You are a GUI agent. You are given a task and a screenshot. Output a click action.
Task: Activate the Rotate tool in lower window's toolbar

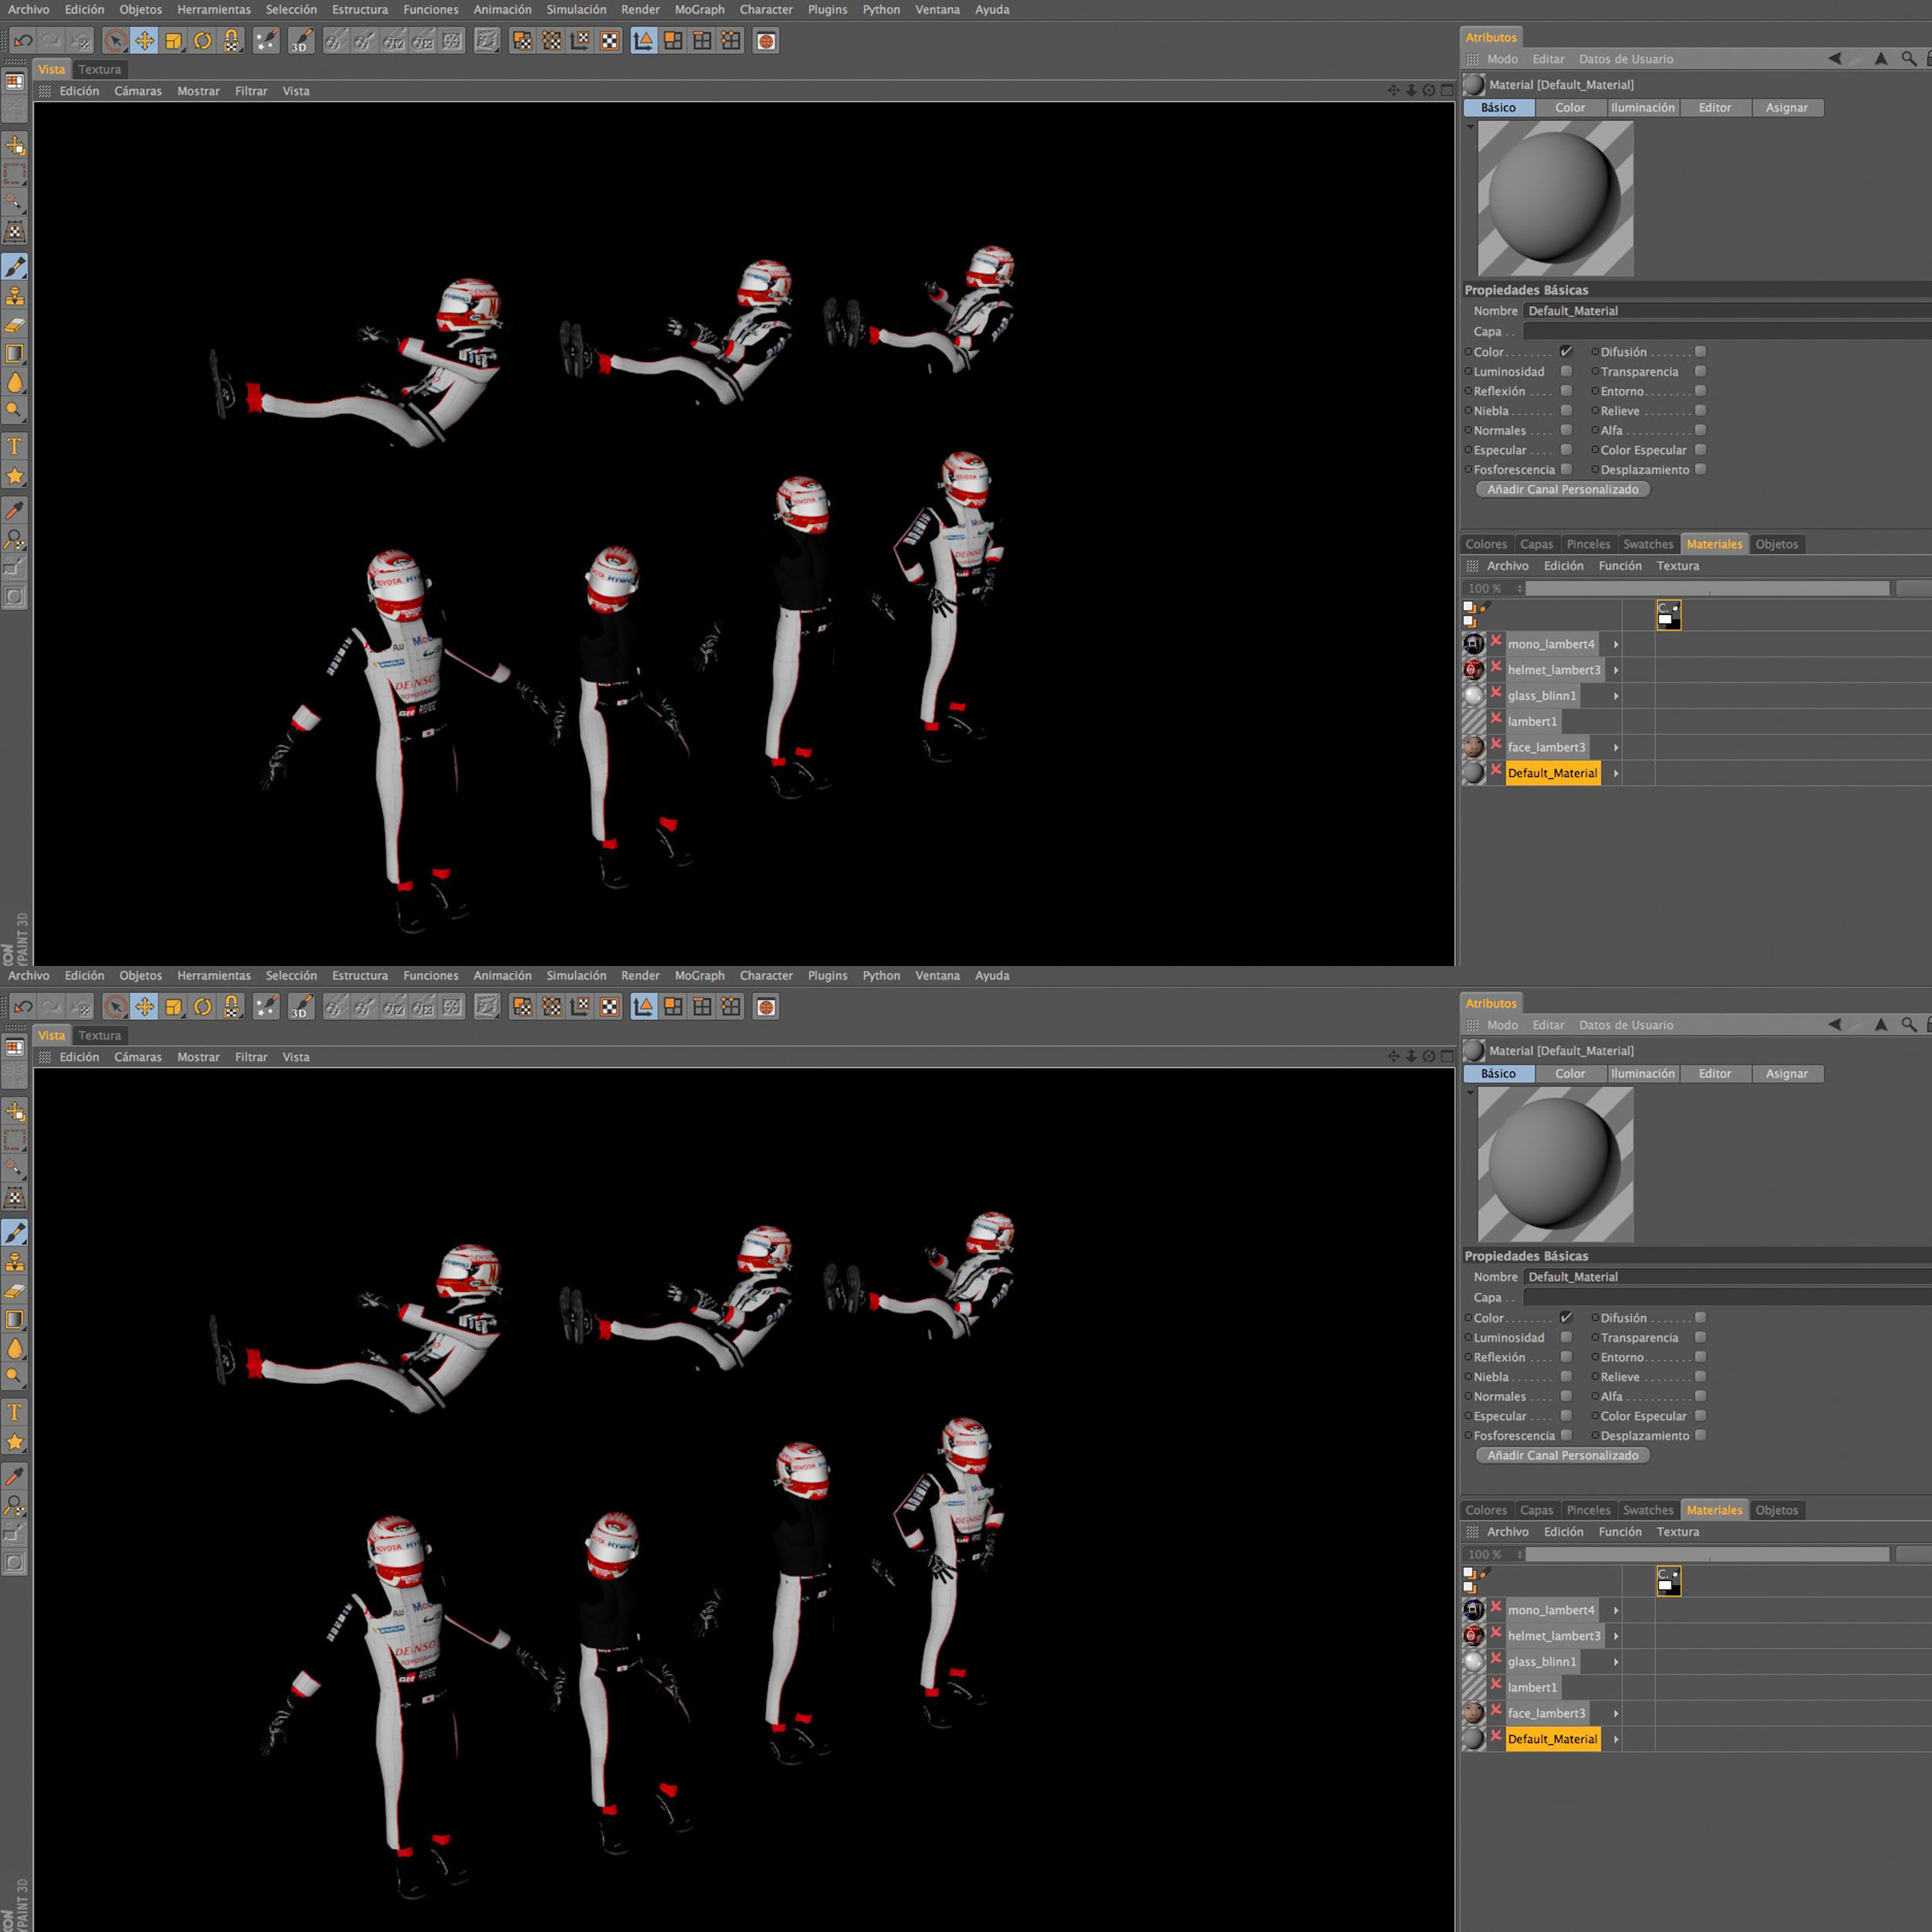[203, 1007]
